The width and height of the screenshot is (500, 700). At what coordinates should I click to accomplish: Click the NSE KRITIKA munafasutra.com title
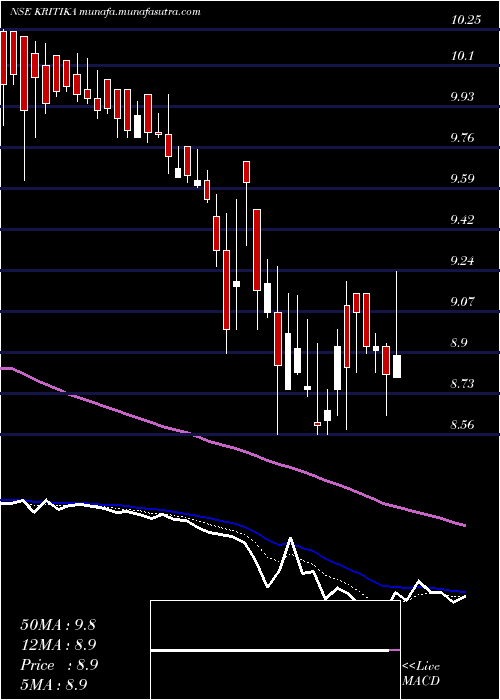coord(105,12)
